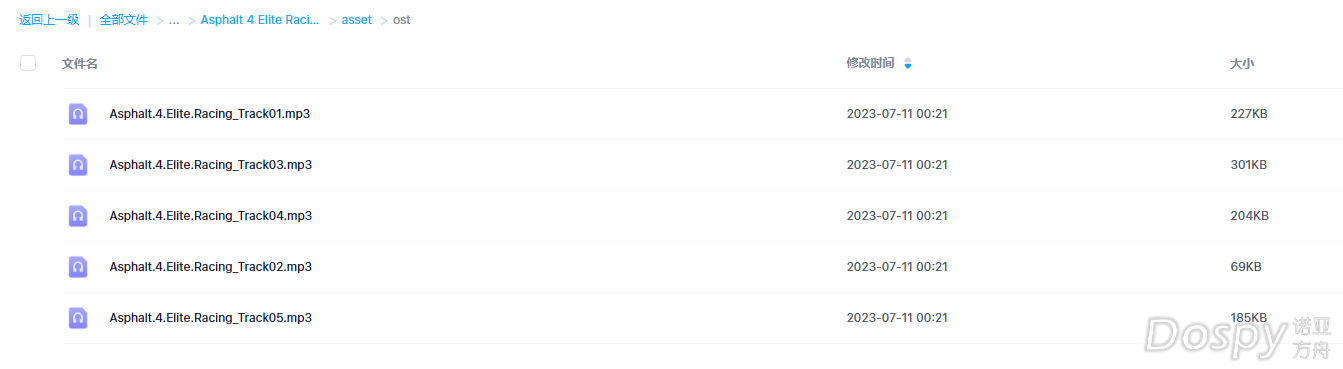The image size is (1343, 369).
Task: Go back via 返回上一级 link
Action: click(x=49, y=20)
